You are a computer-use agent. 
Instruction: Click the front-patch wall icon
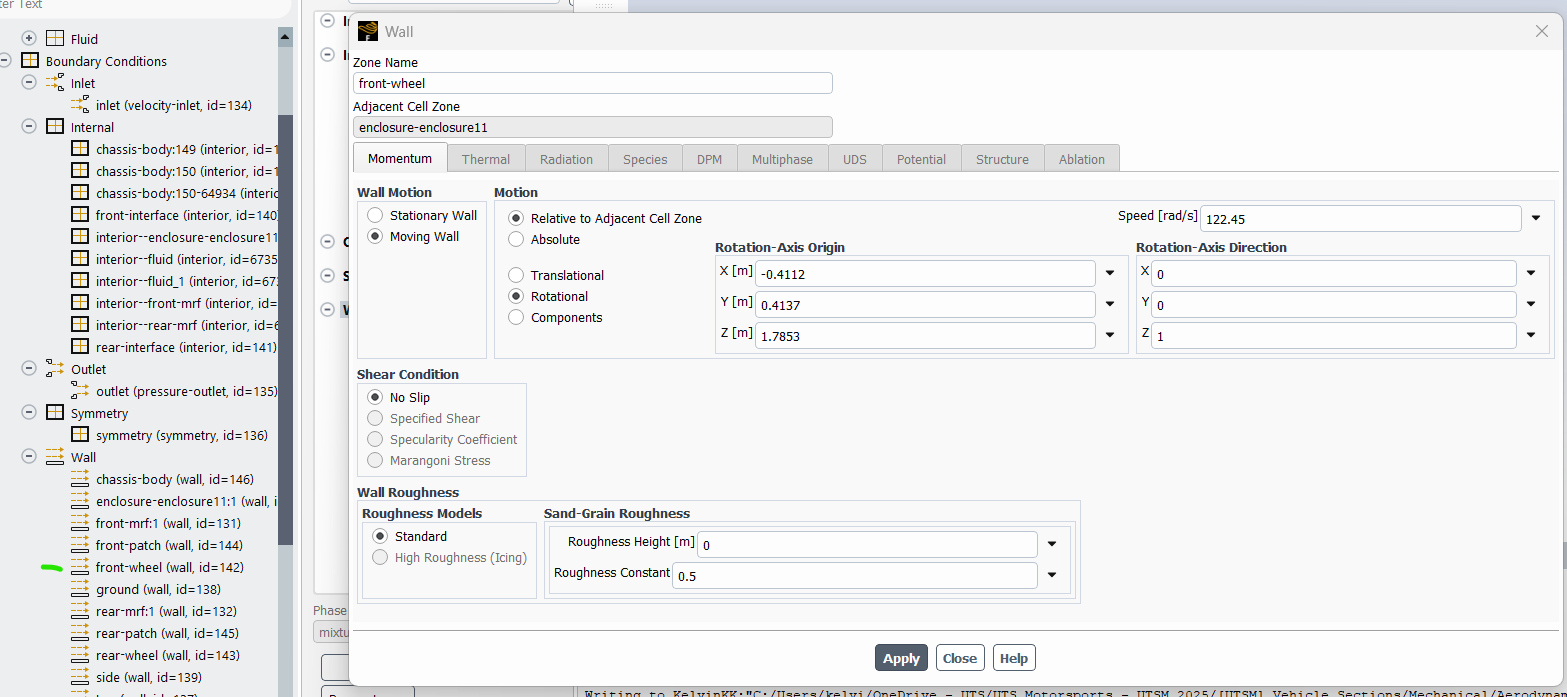pos(80,545)
